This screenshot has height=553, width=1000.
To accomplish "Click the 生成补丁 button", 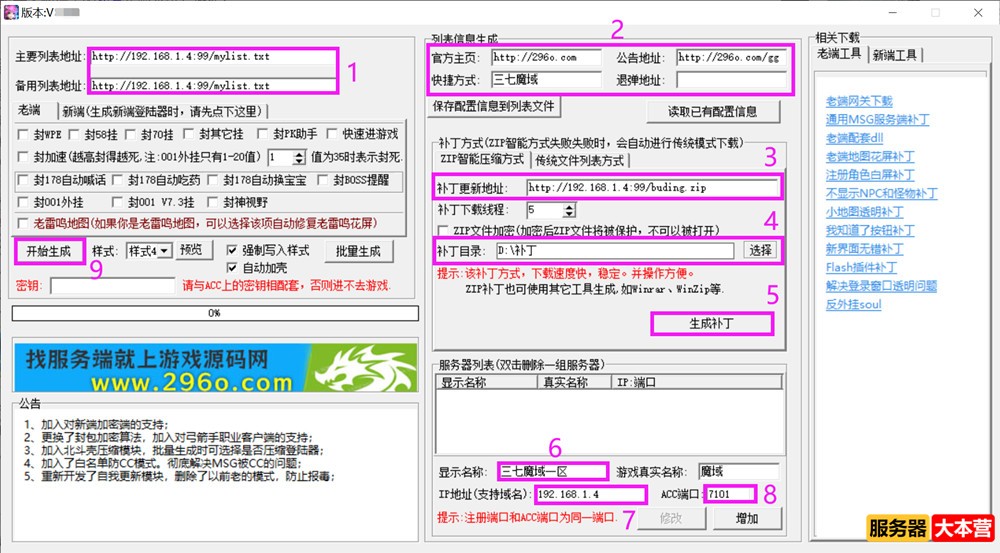I will click(x=711, y=323).
